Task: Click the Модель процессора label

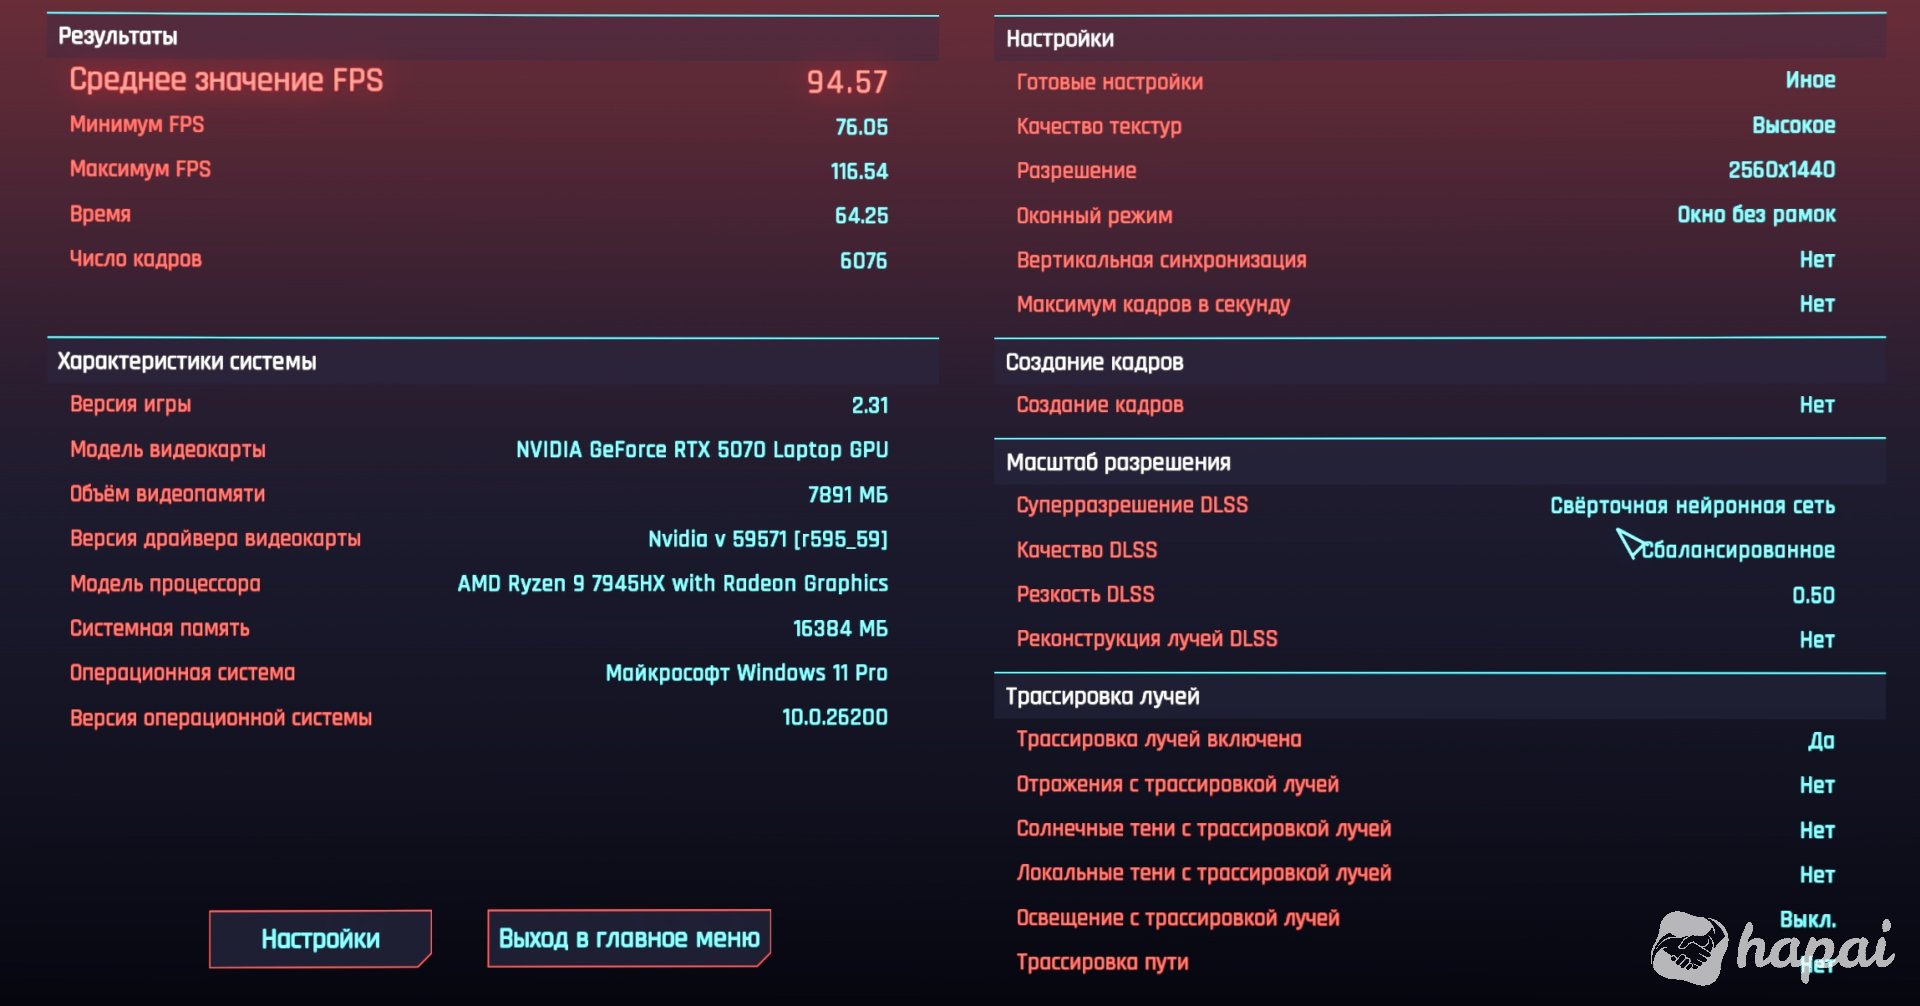Action: tap(165, 583)
